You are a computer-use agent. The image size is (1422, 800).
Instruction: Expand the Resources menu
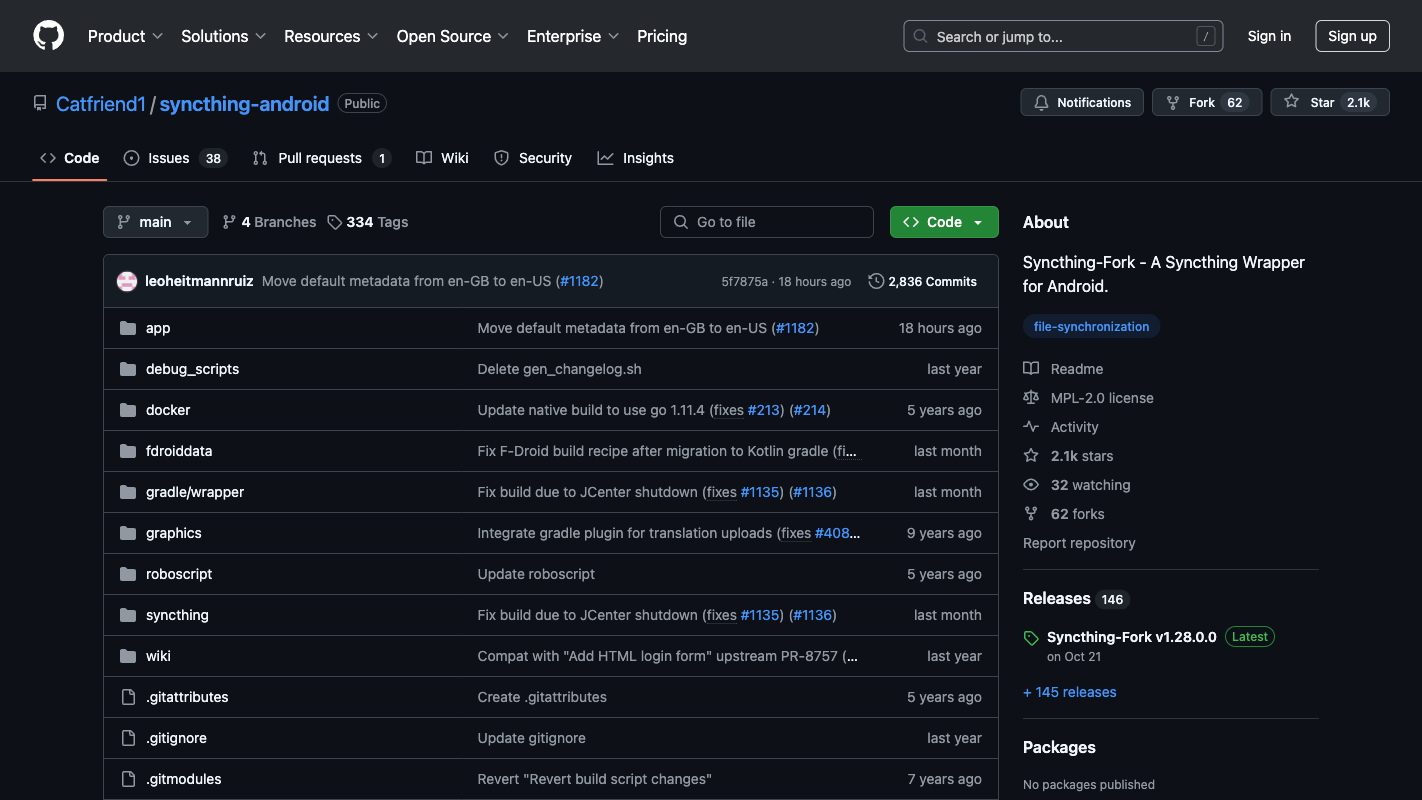(331, 36)
